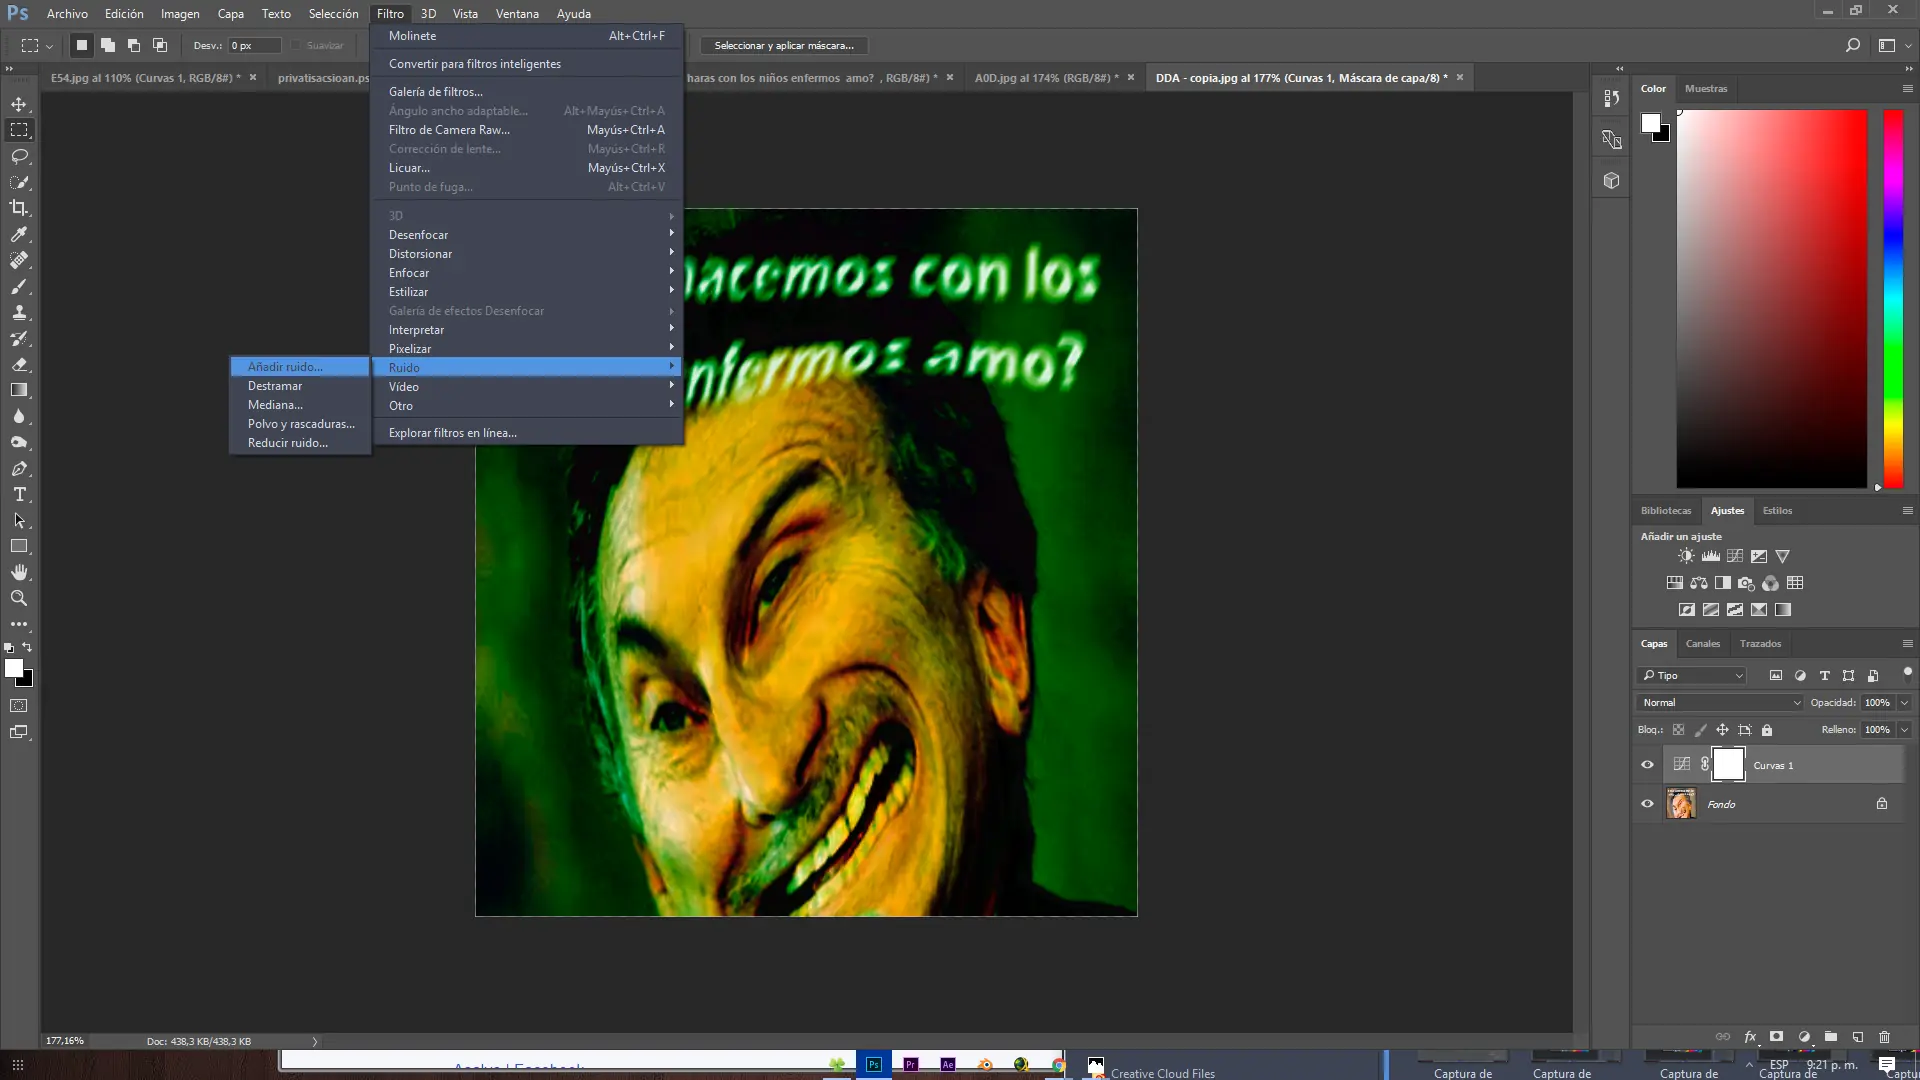Choose Reducir ruido from the submenu
Screen dimensions: 1920x1080
point(300,443)
